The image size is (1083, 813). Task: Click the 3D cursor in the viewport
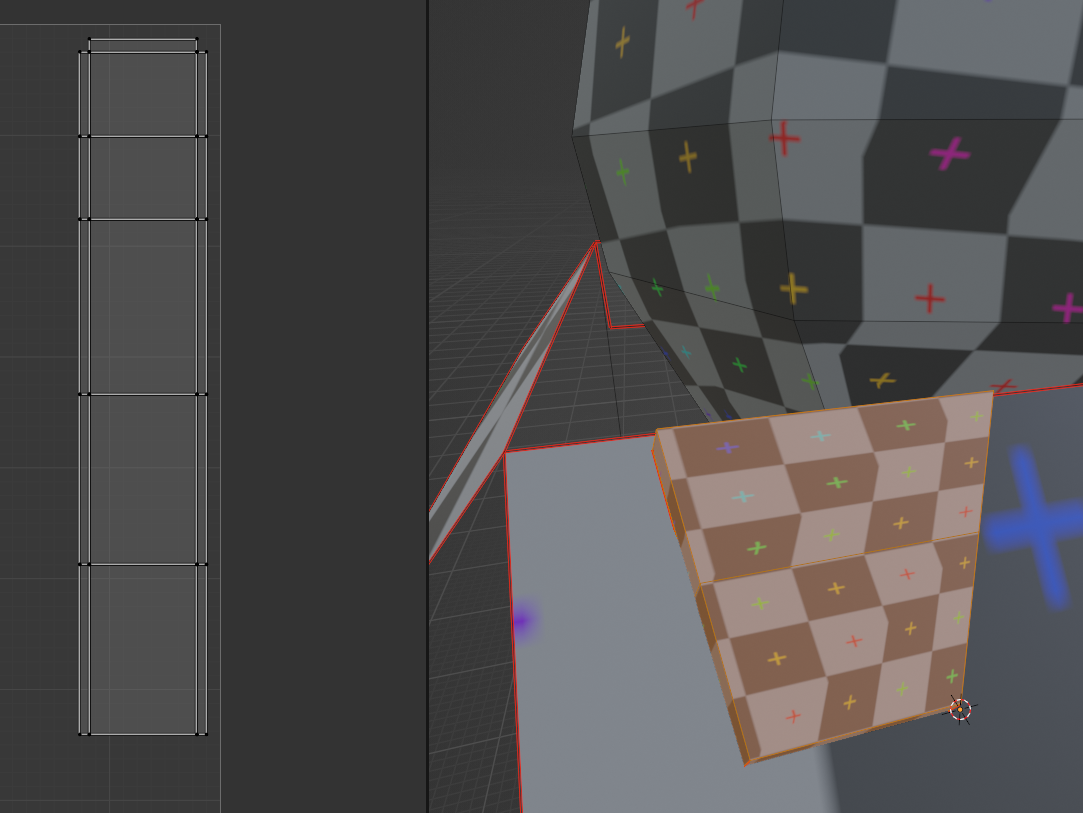(x=960, y=709)
